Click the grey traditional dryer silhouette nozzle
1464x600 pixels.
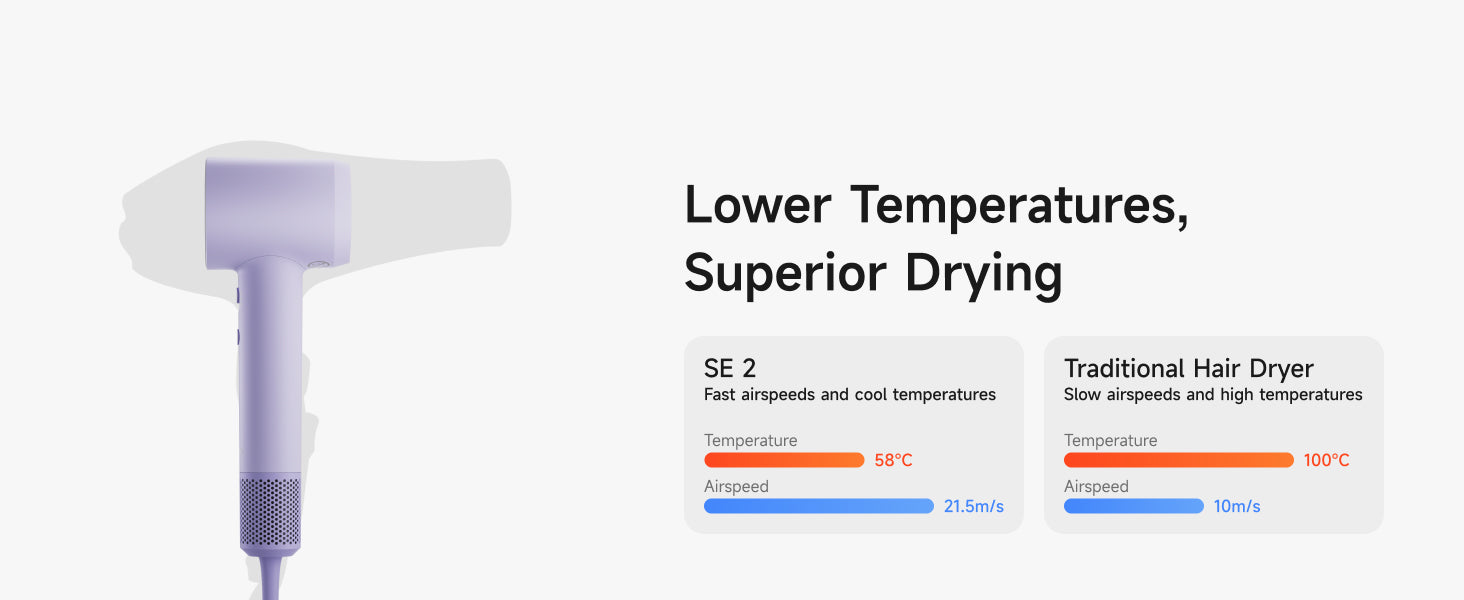pos(470,200)
